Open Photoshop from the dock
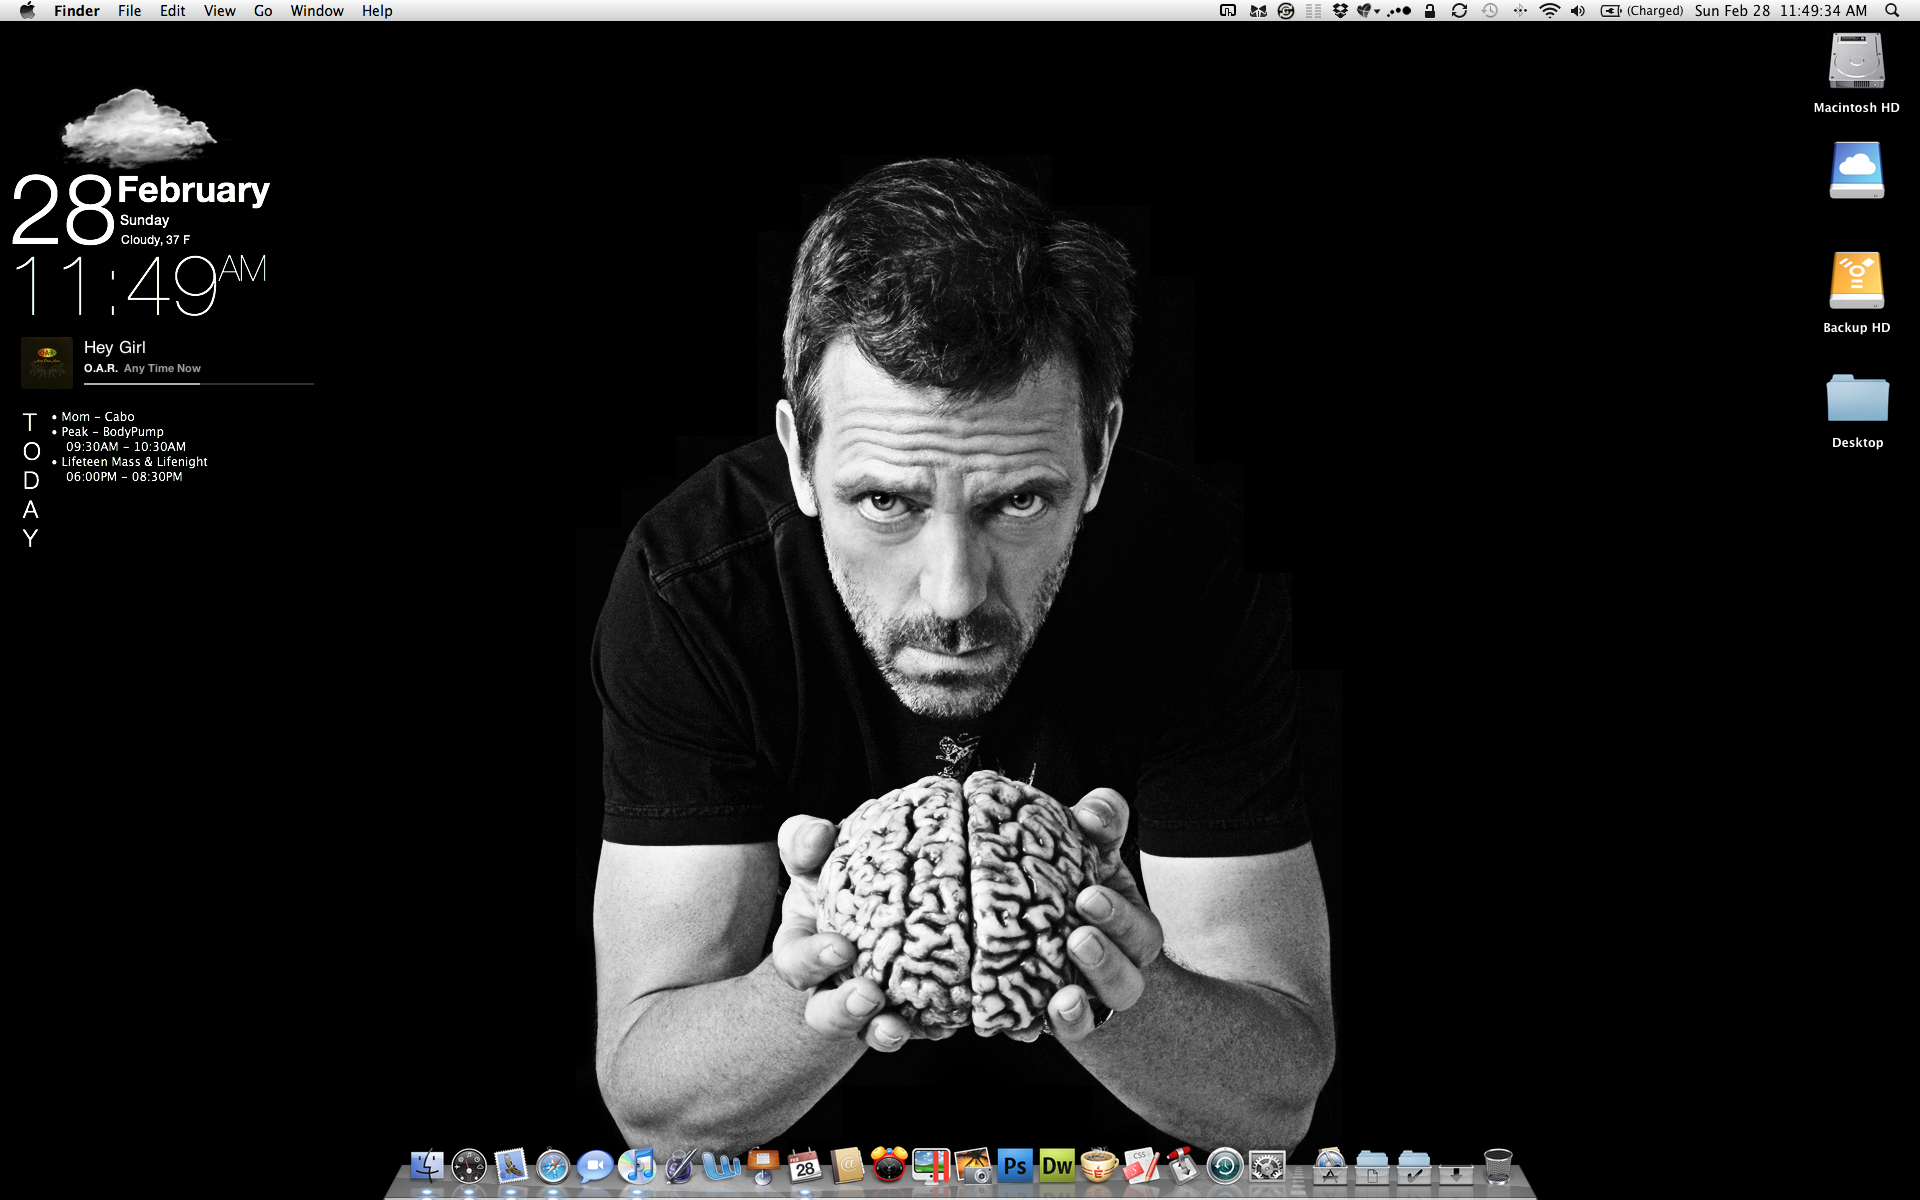 (1014, 1166)
